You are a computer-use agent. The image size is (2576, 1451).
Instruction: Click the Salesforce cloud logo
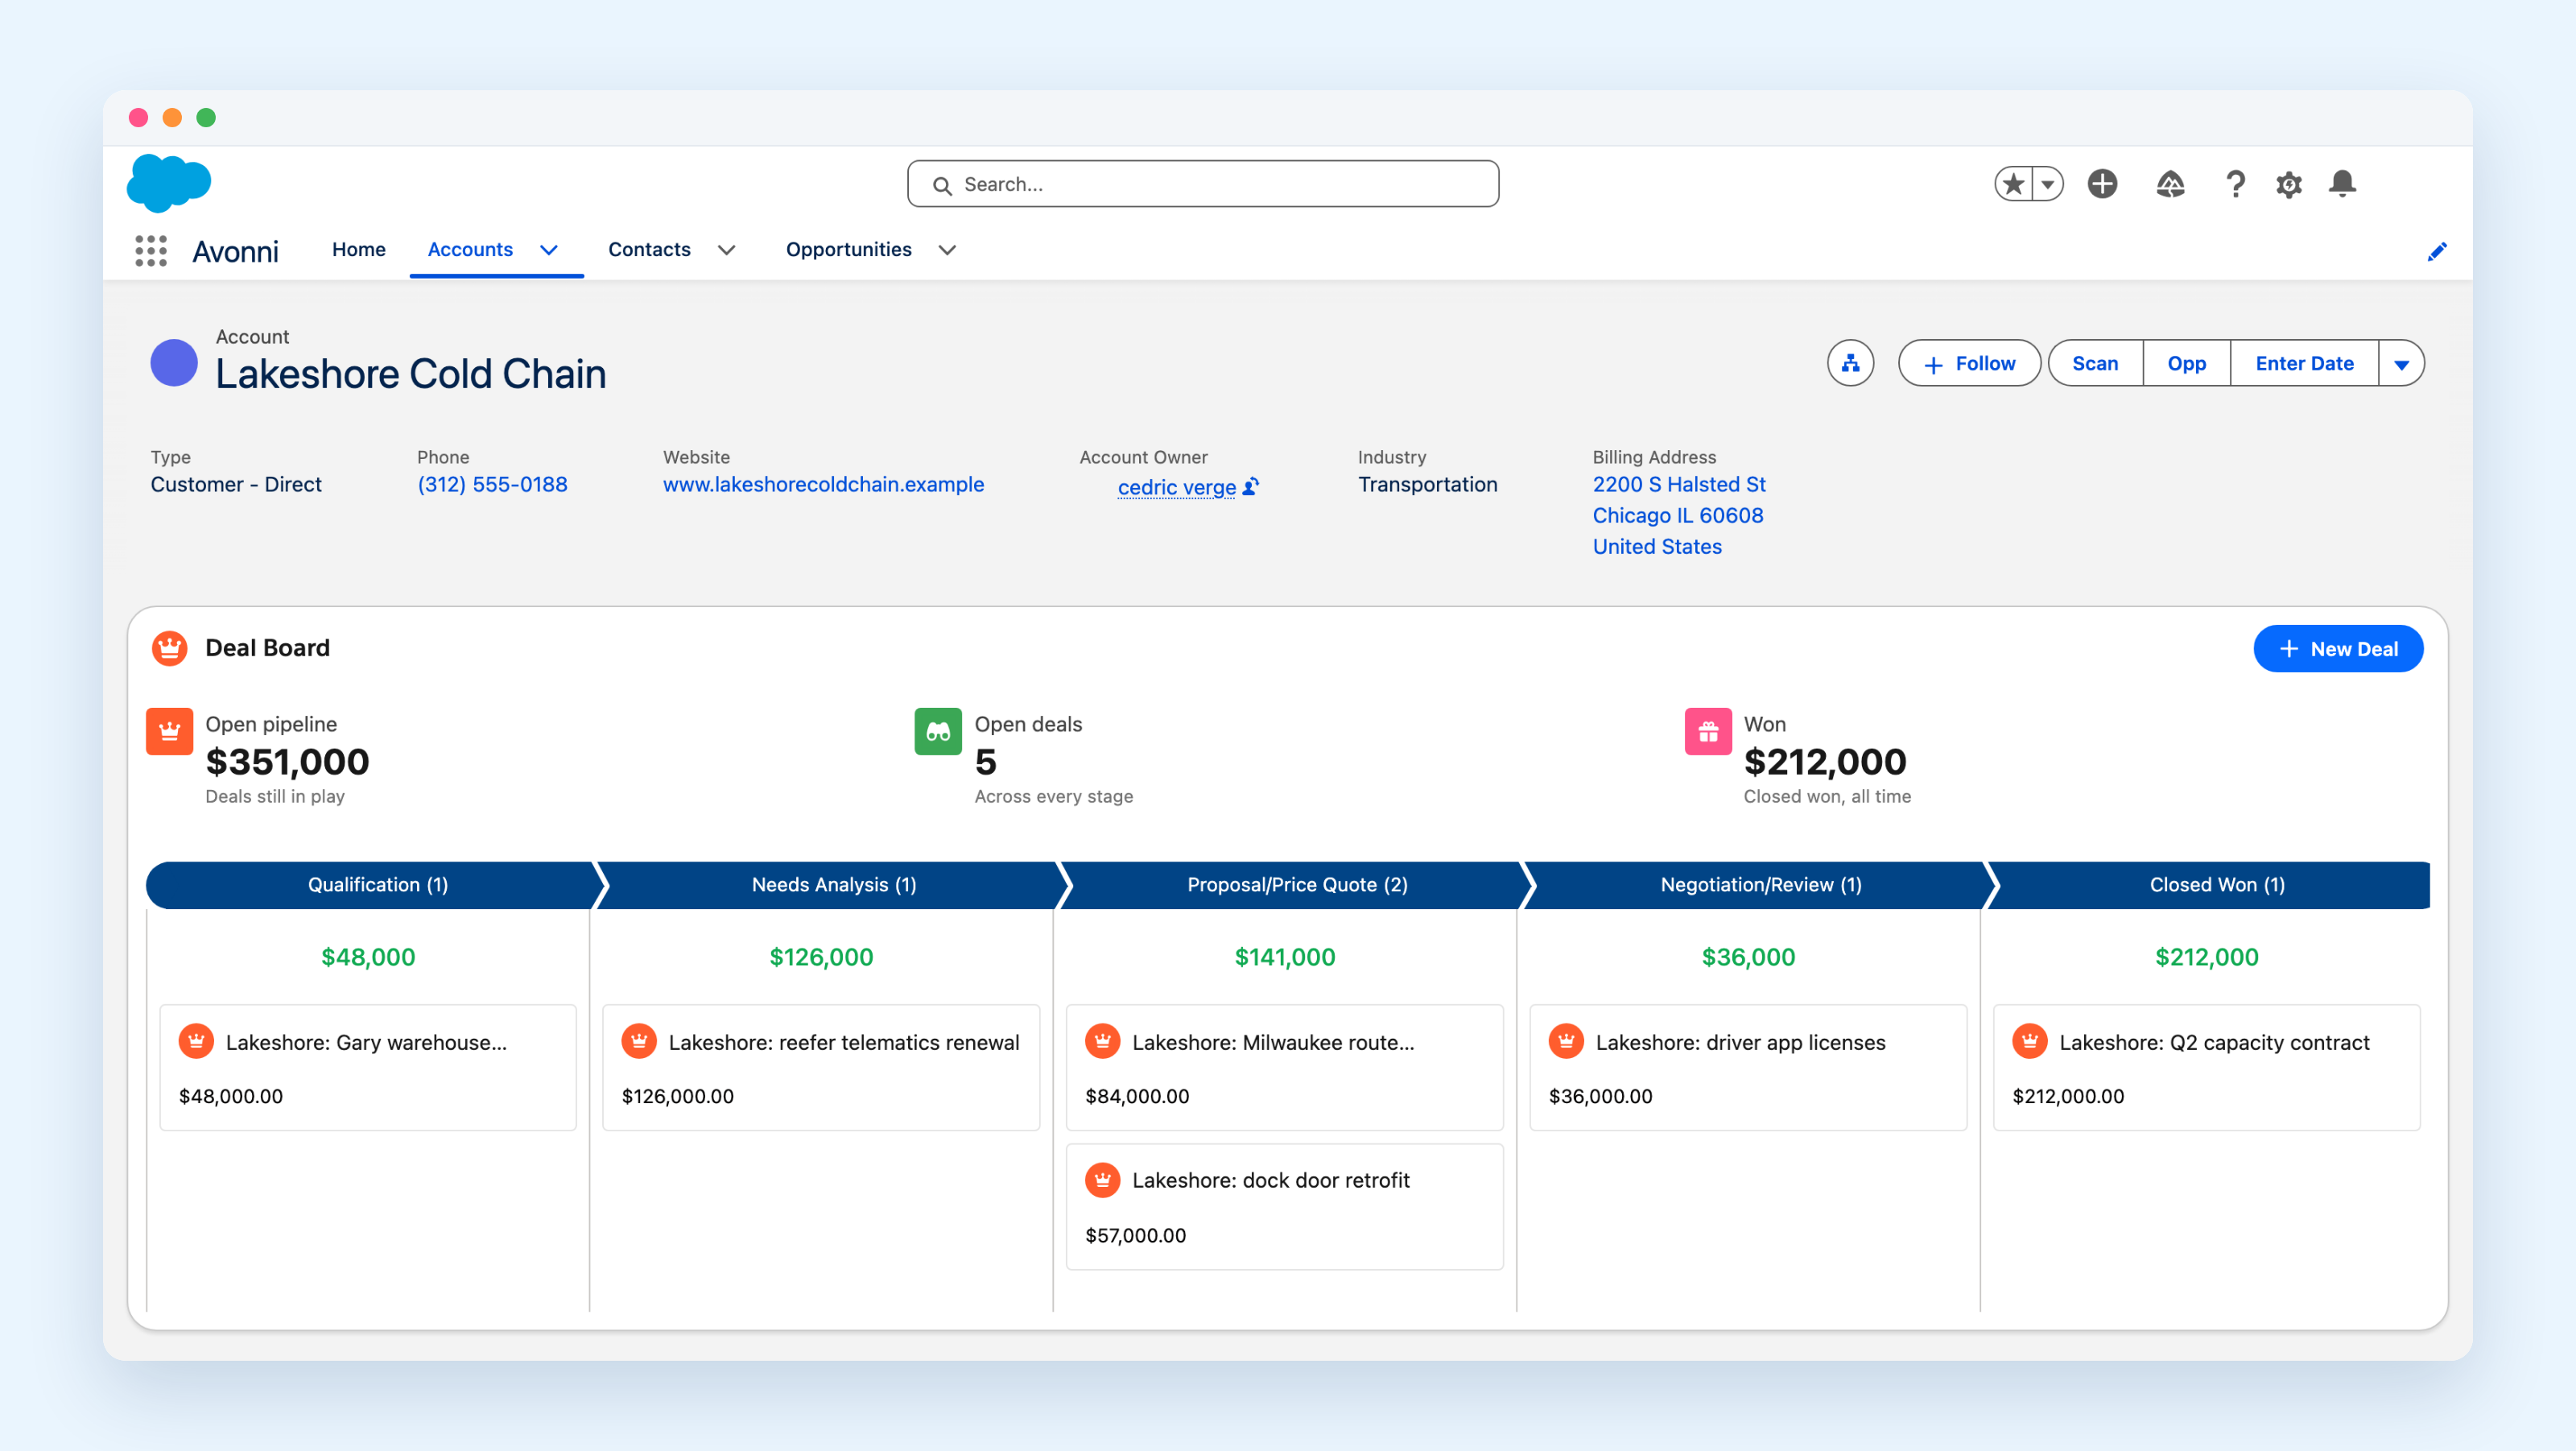[169, 183]
